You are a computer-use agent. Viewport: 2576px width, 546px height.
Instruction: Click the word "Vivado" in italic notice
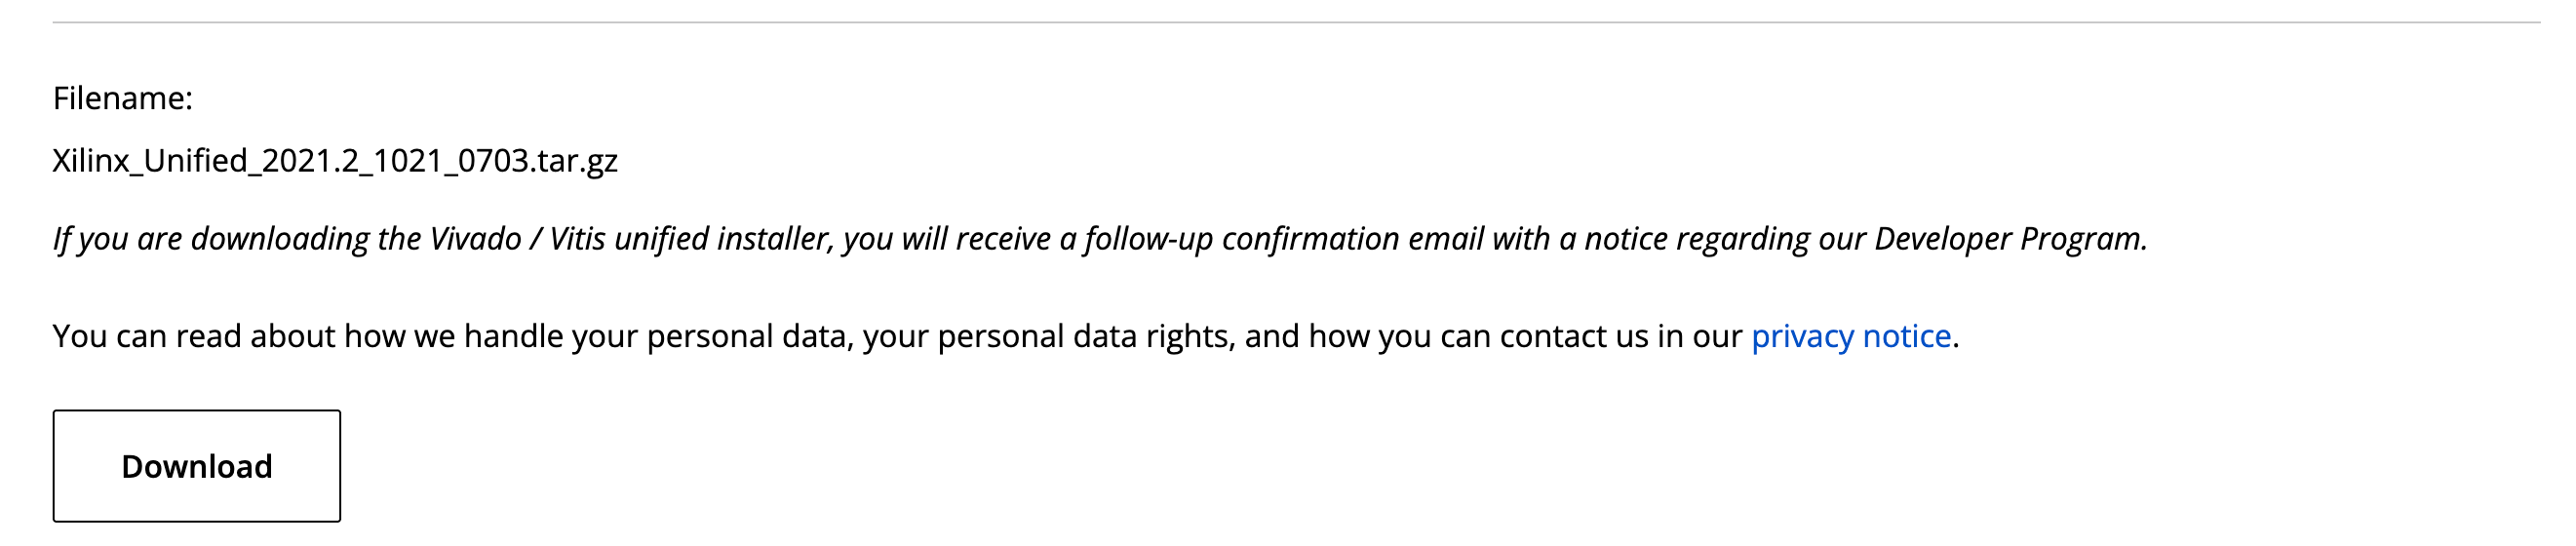click(475, 239)
